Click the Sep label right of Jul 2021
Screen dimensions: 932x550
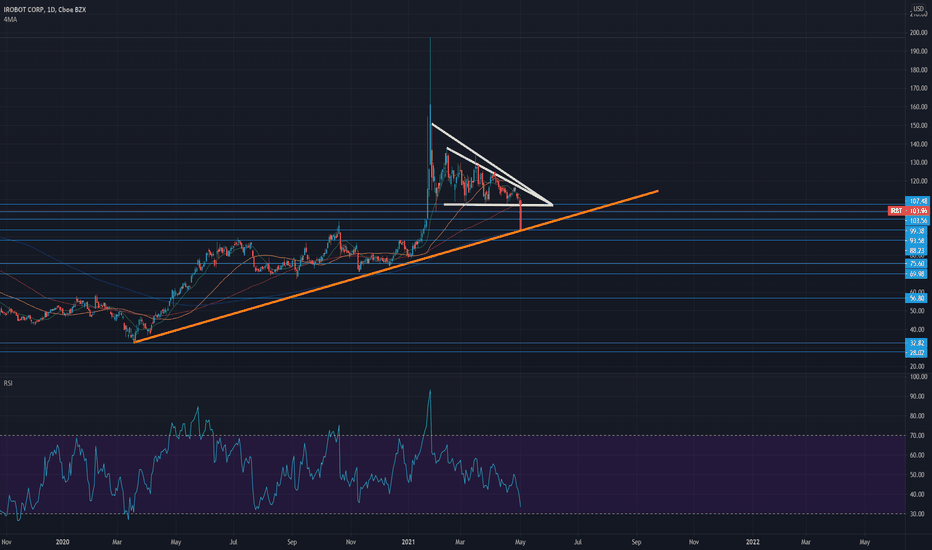(x=636, y=542)
